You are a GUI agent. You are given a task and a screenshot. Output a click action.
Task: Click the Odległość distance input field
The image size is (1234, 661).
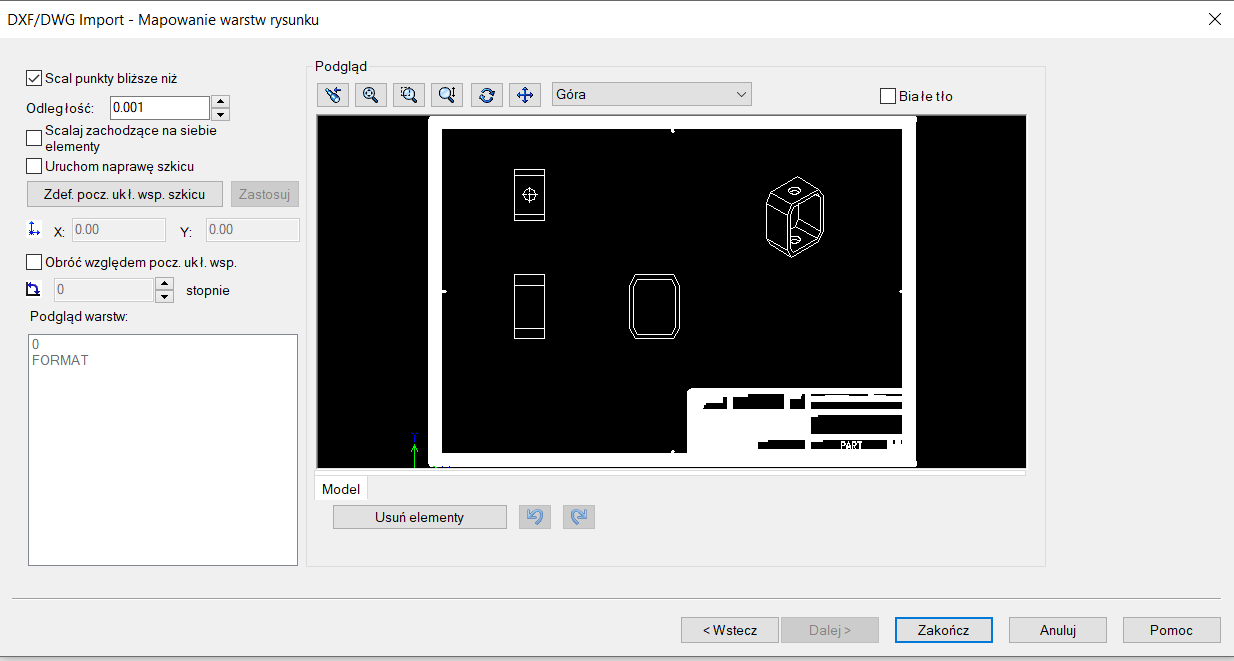point(159,107)
